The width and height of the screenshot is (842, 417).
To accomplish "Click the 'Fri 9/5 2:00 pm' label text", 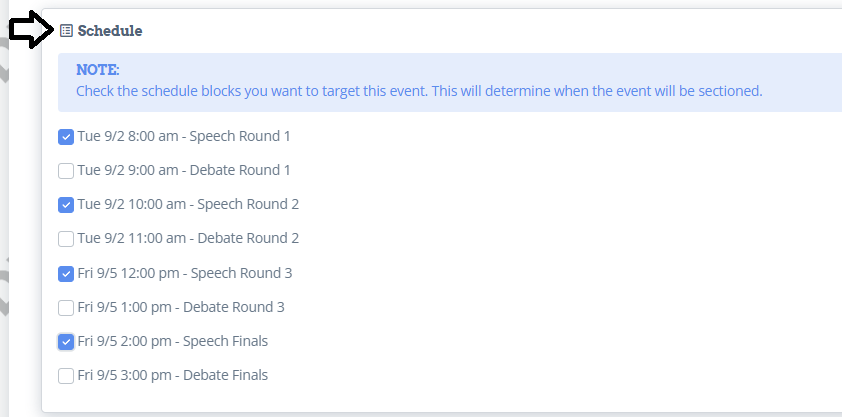I will click(x=125, y=341).
